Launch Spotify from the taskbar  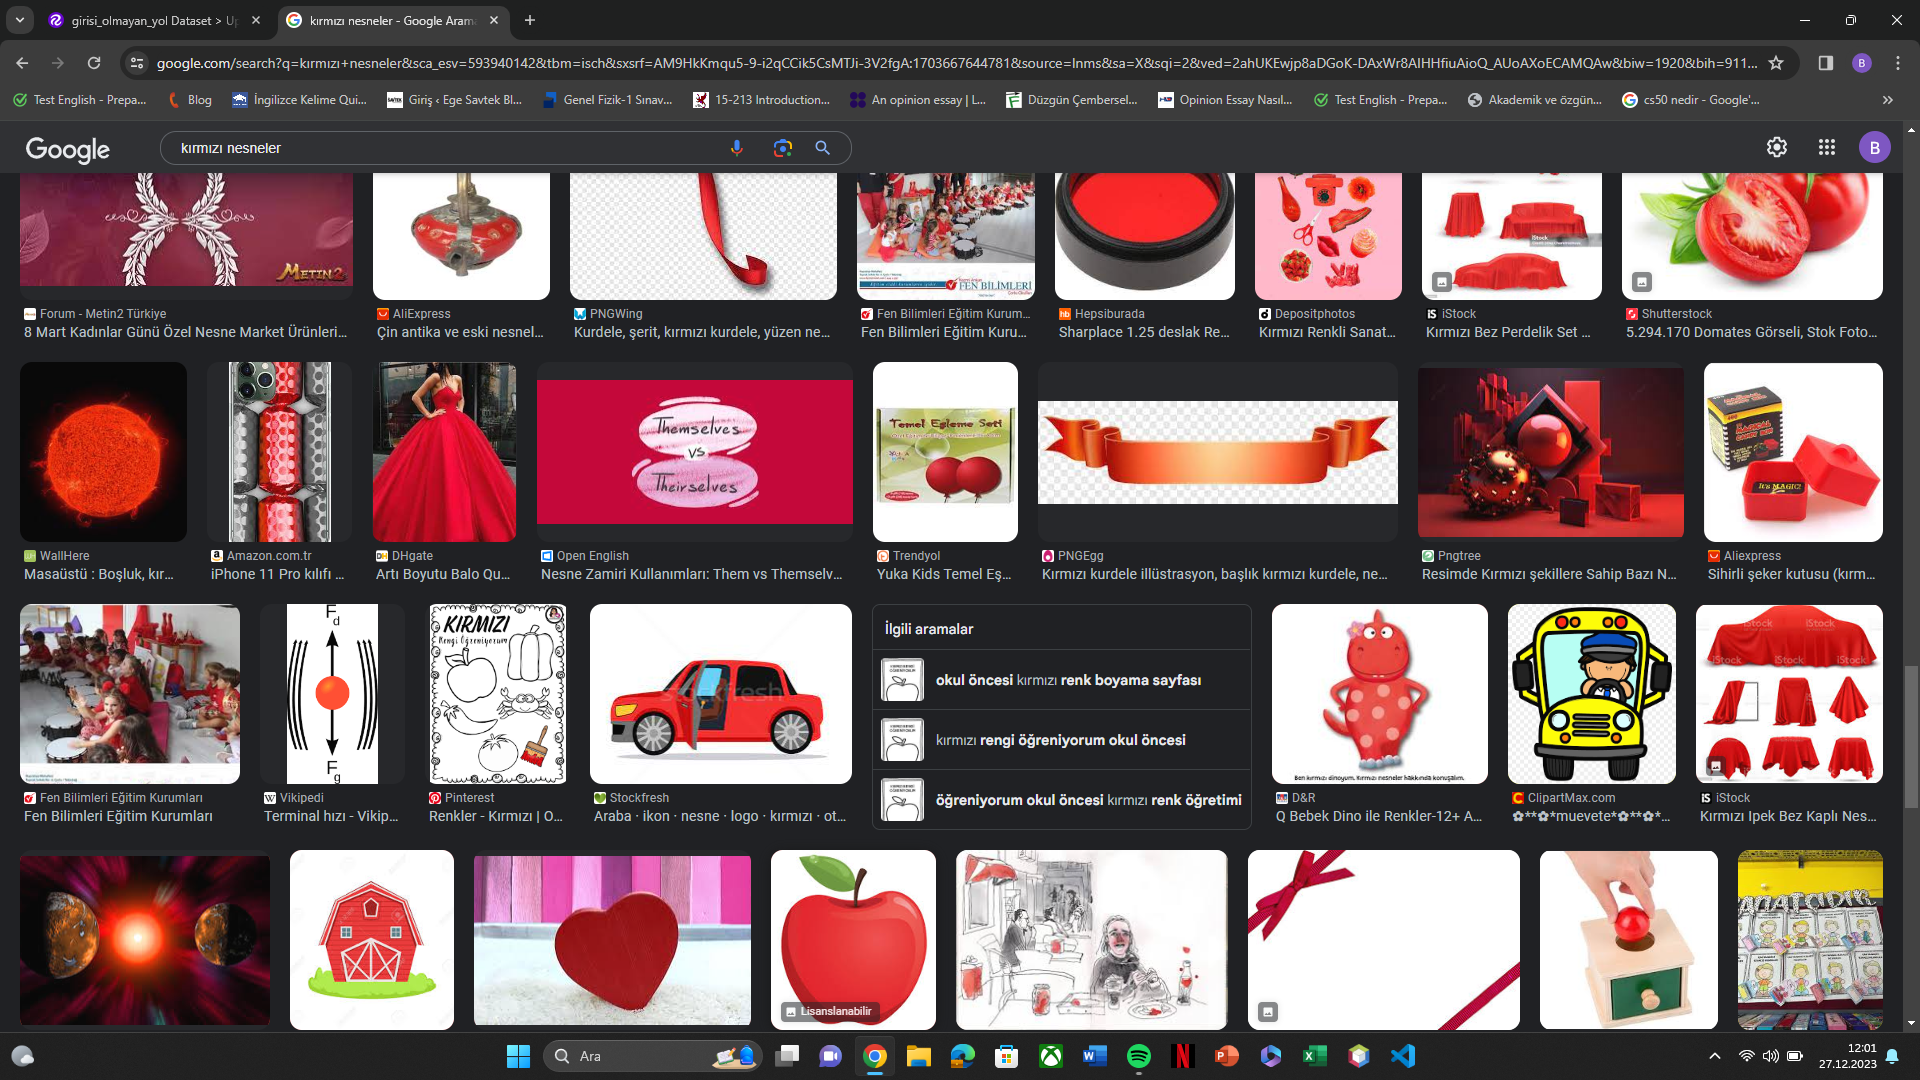click(x=1140, y=1056)
